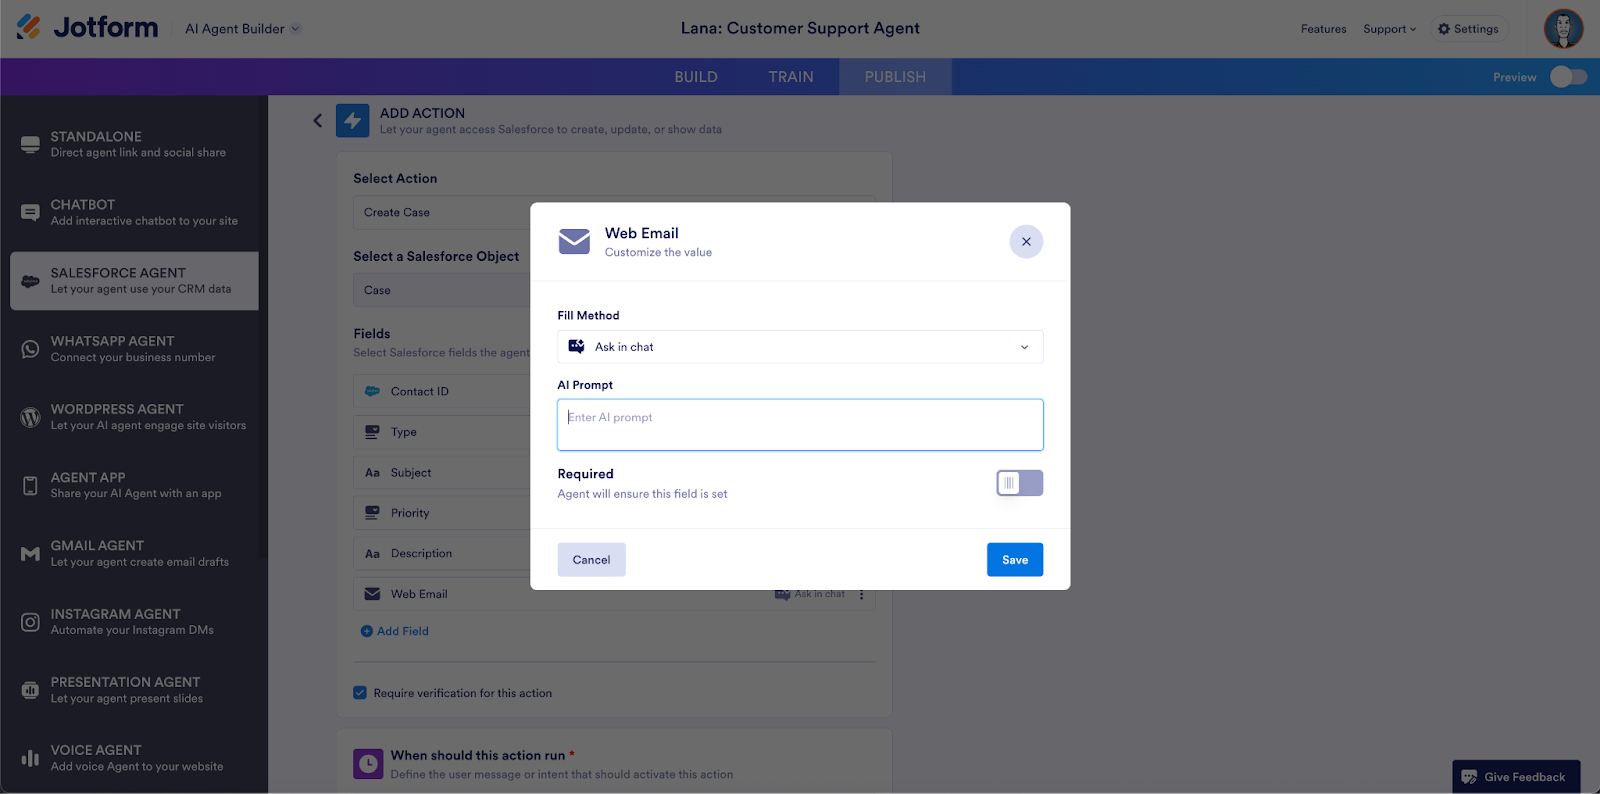Switch to the TRAIN tab
Viewport: 1600px width, 794px height.
point(790,77)
